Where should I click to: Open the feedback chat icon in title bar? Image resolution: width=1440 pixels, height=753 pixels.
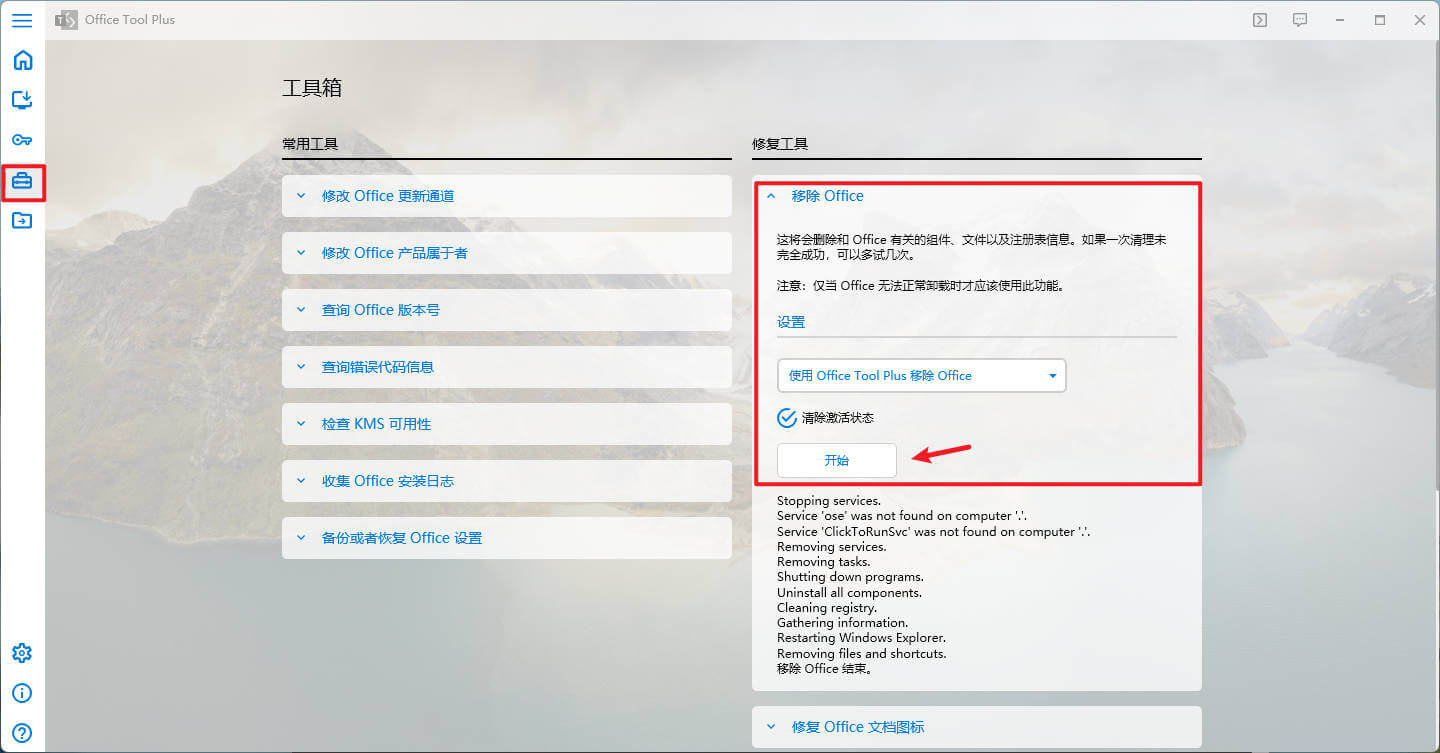tap(1300, 20)
